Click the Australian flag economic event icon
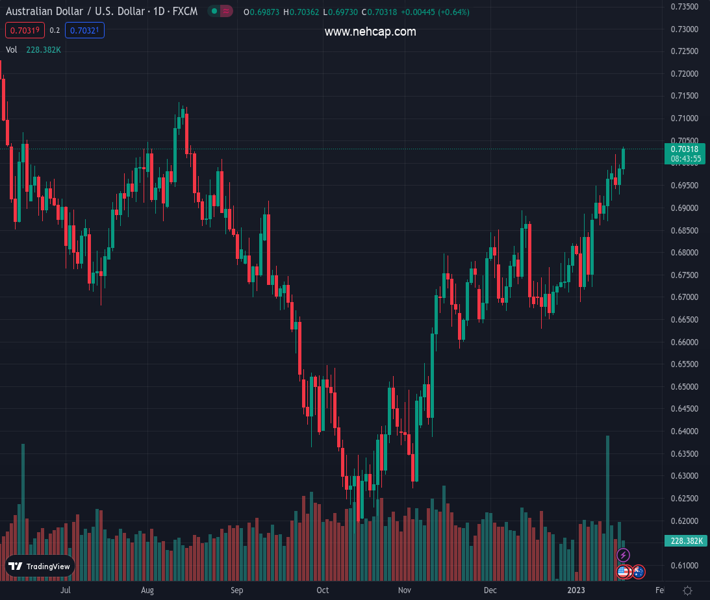Image resolution: width=710 pixels, height=600 pixels. 638,572
